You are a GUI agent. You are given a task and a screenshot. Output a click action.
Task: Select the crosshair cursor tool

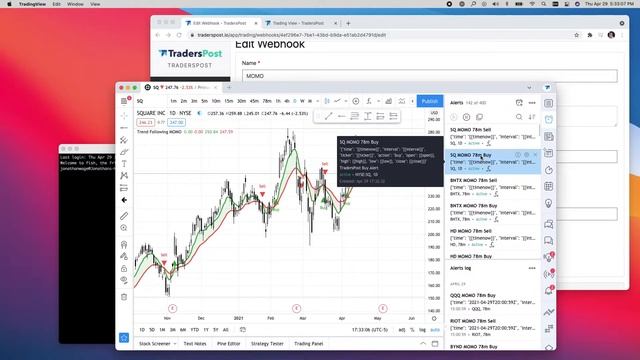tap(124, 116)
